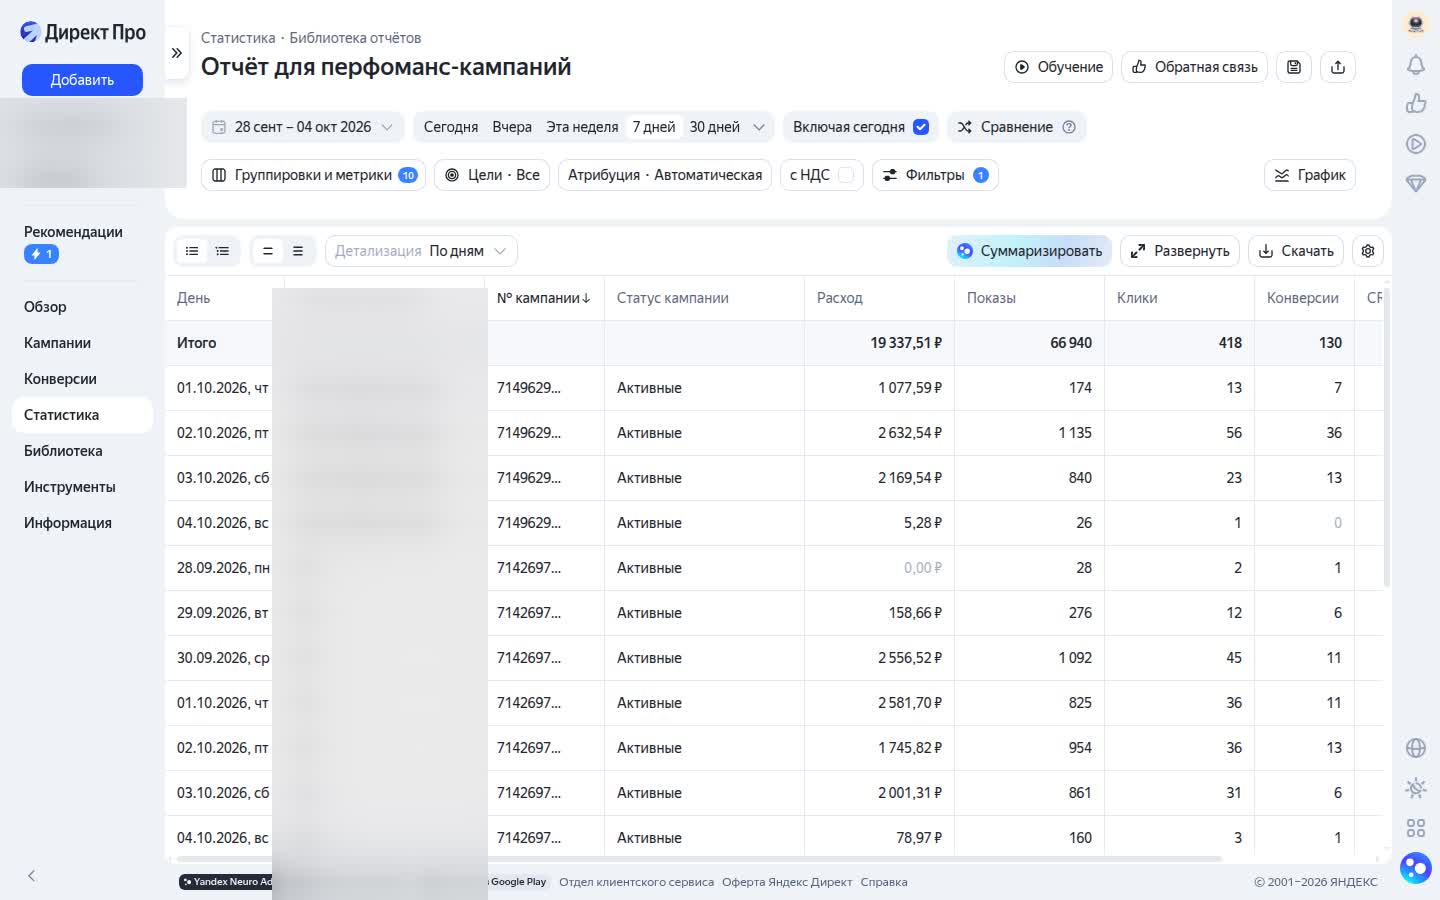Click thumbs-up icon in right rail
The height and width of the screenshot is (900, 1440).
tap(1415, 104)
